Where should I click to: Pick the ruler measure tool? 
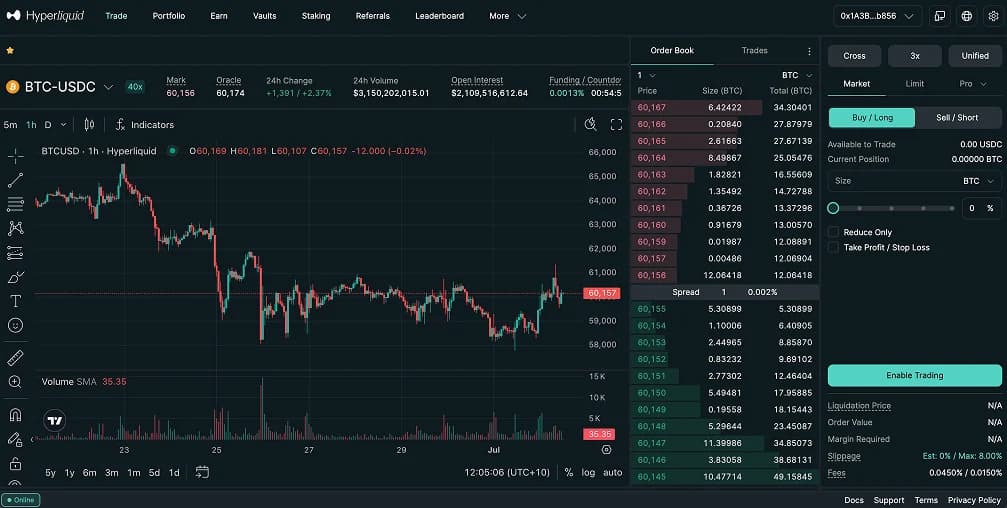click(15, 358)
